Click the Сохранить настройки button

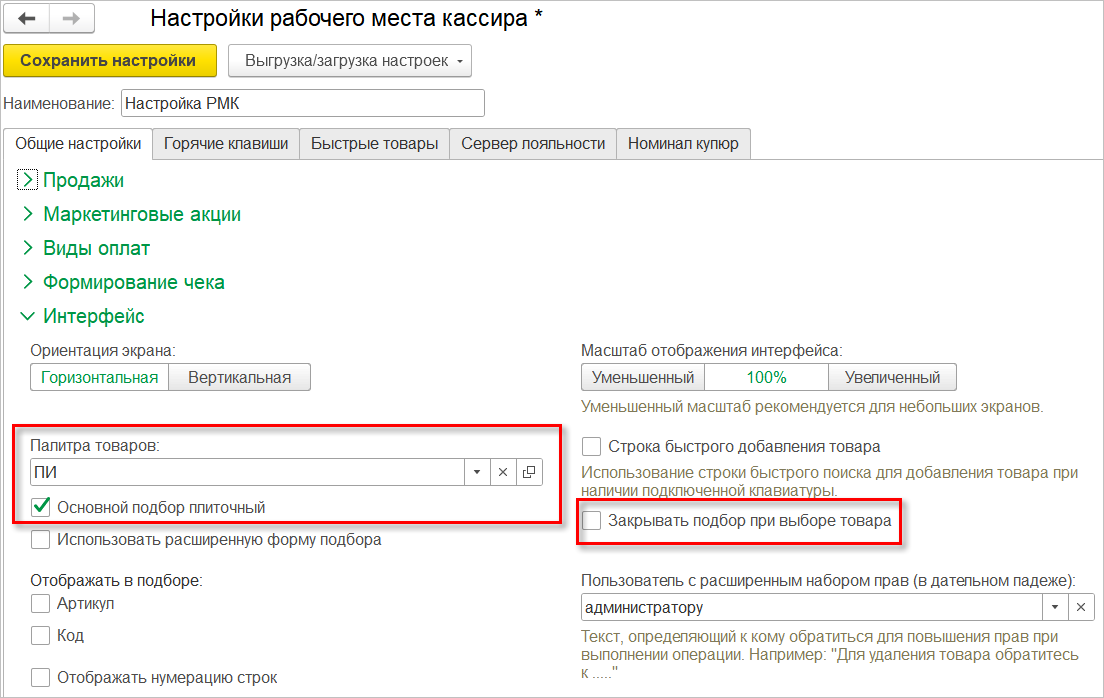pyautogui.click(x=108, y=61)
